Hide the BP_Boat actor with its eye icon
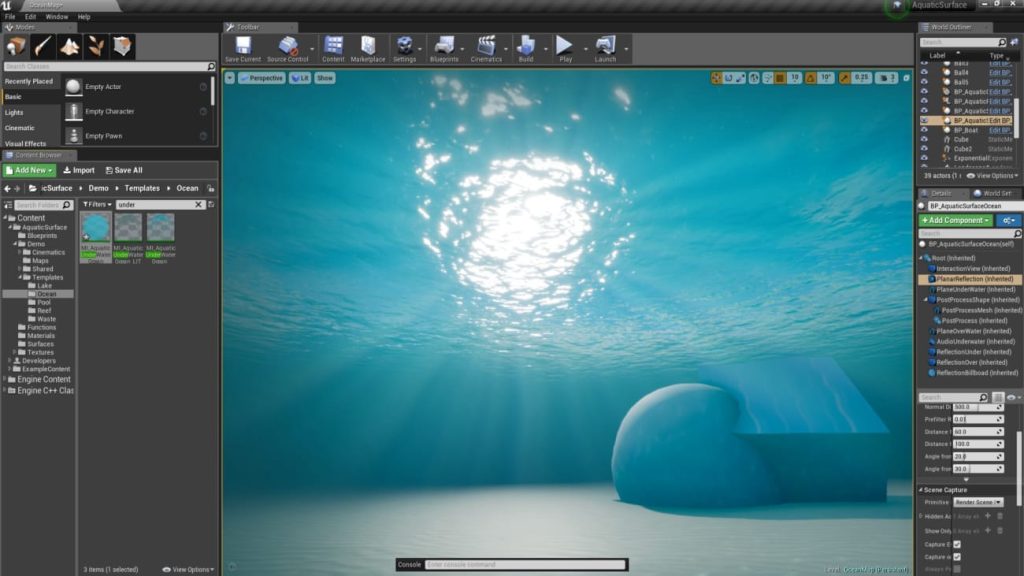The width and height of the screenshot is (1024, 576). (926, 131)
